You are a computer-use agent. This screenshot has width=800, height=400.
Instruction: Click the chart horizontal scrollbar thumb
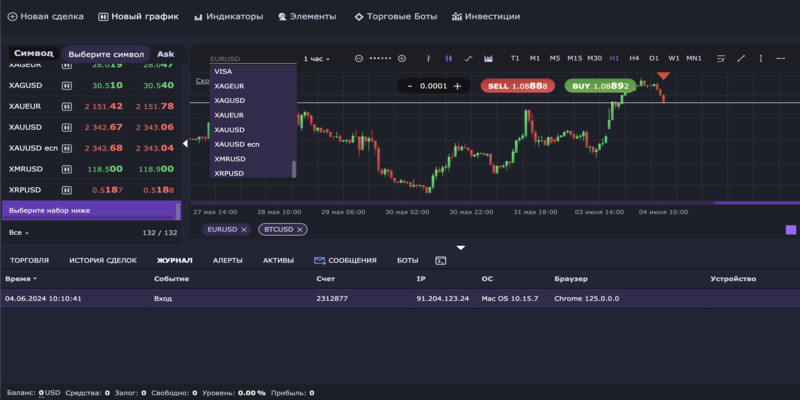coord(757,203)
